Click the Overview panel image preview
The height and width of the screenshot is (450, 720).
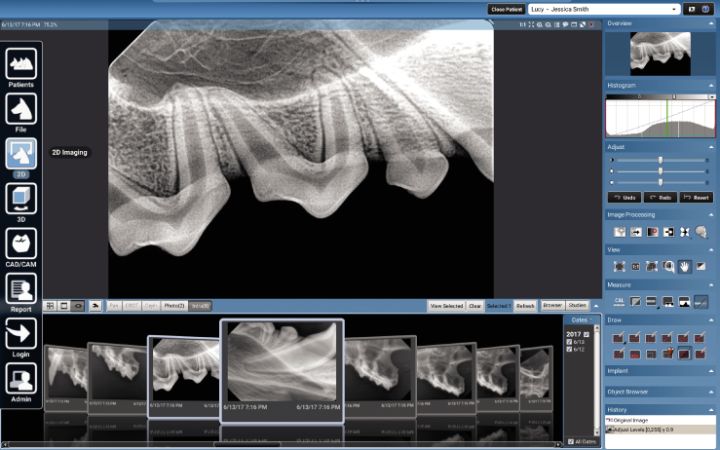(660, 54)
